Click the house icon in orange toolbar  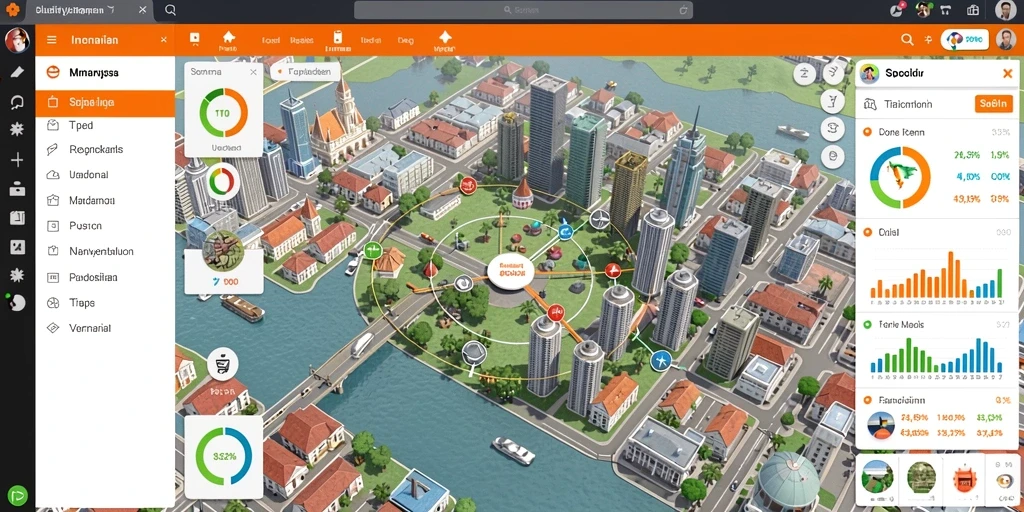(x=228, y=39)
